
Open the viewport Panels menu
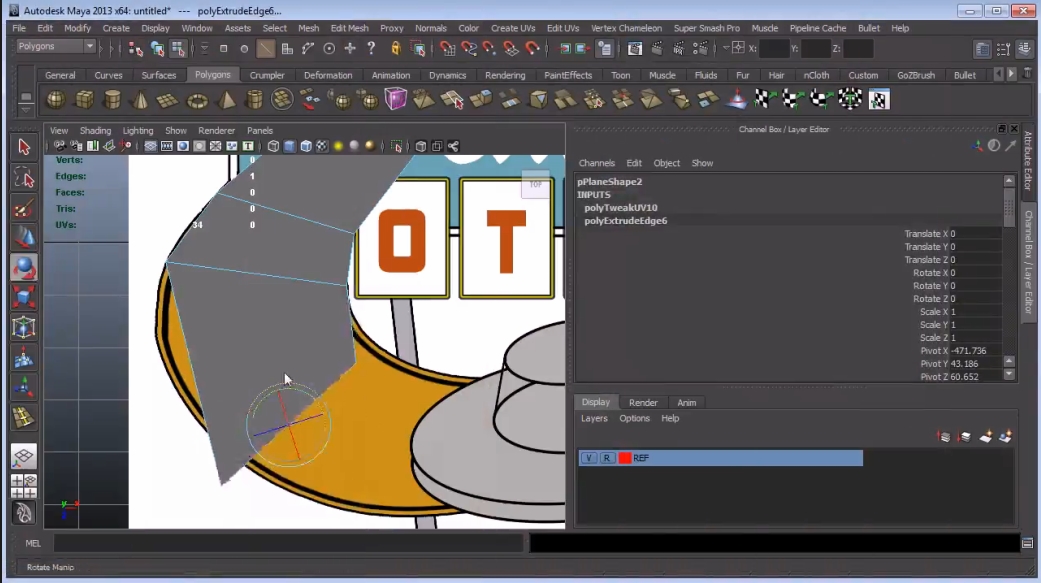260,131
